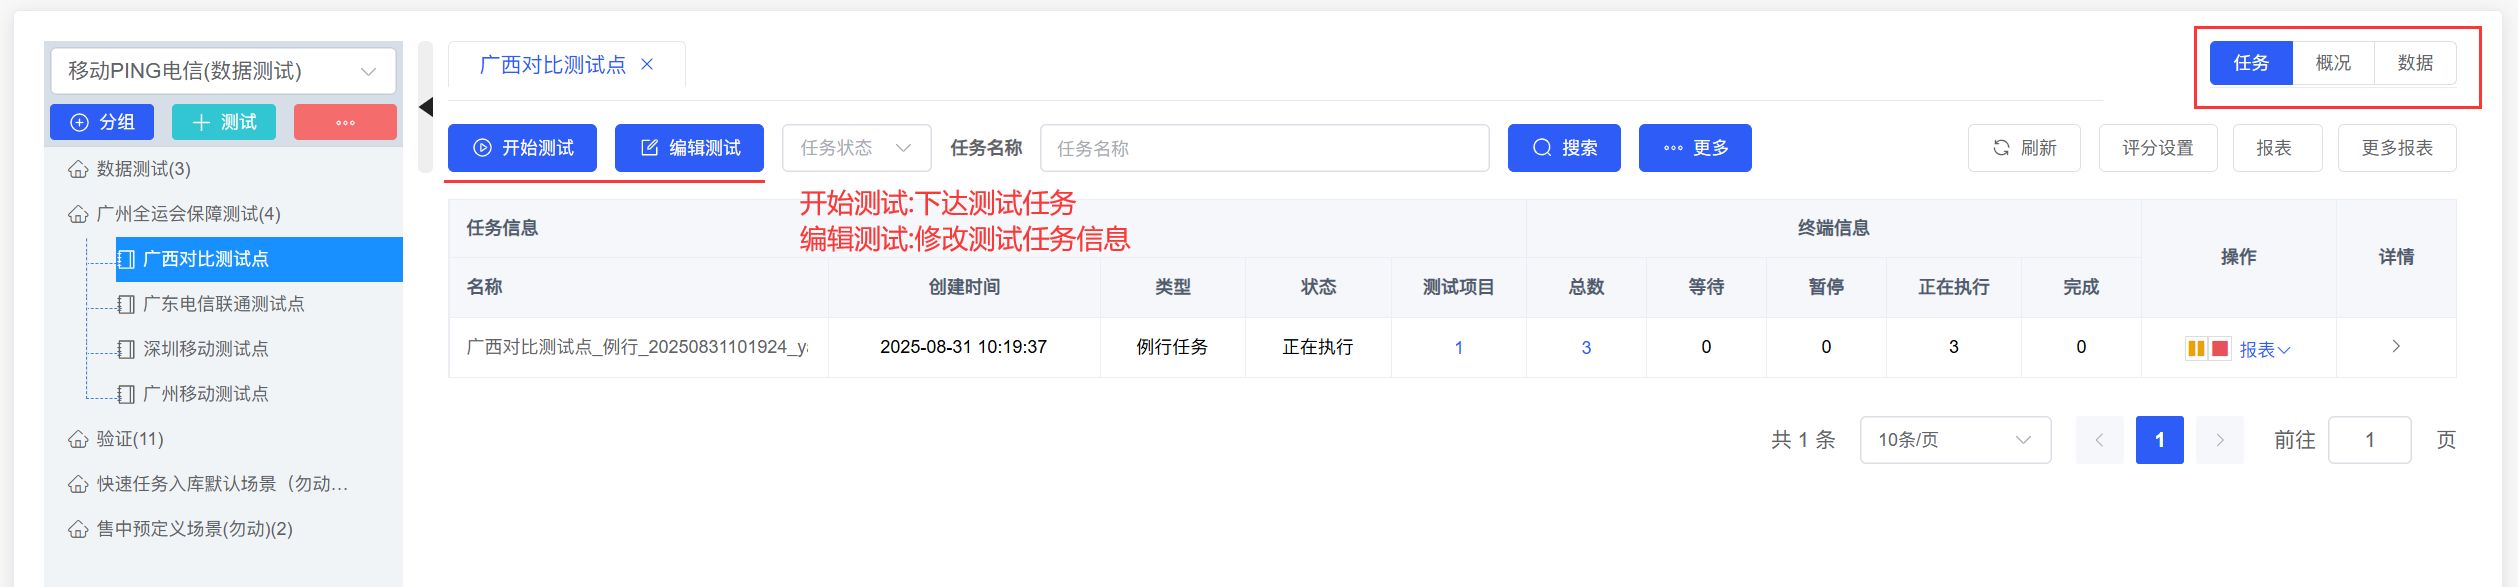
Task: Open the red more-options ellipsis button
Action: point(345,122)
